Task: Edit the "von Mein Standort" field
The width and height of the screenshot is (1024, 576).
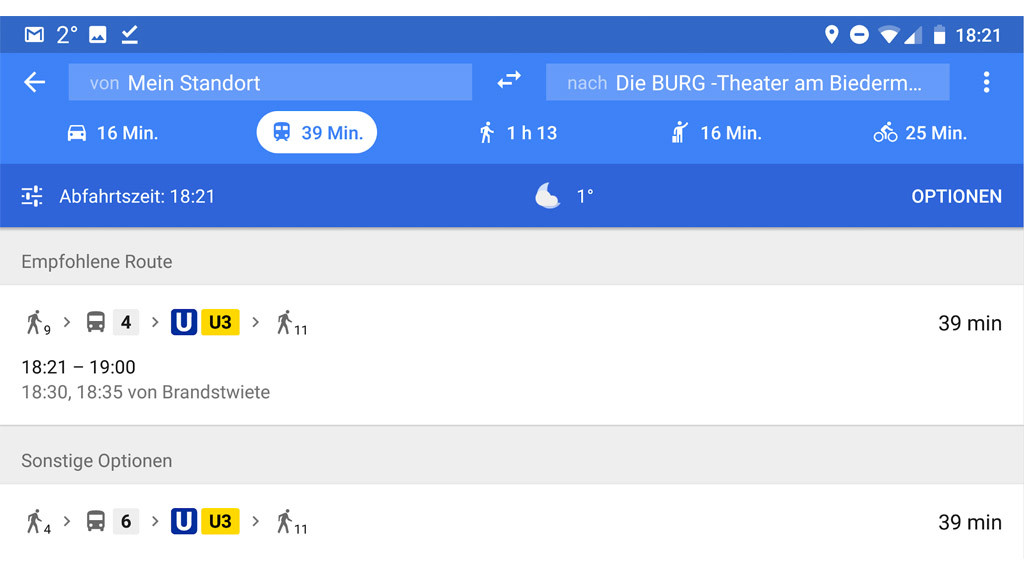Action: (270, 83)
